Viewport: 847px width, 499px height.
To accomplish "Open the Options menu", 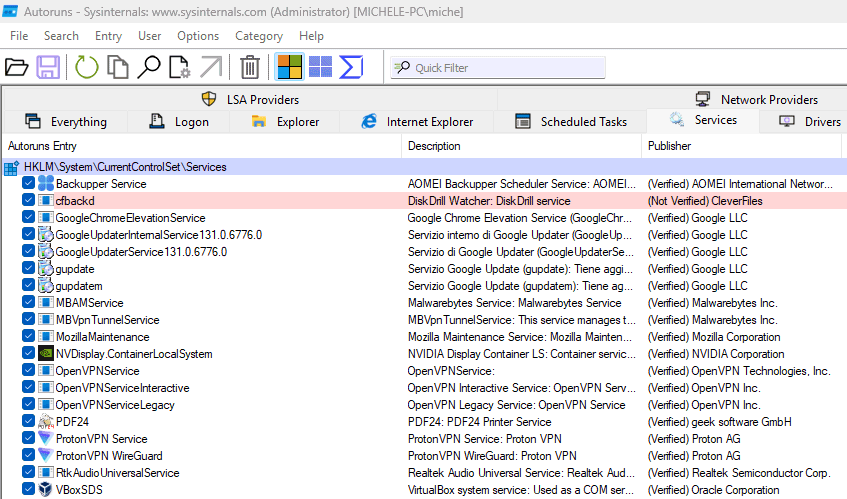I will tap(198, 36).
